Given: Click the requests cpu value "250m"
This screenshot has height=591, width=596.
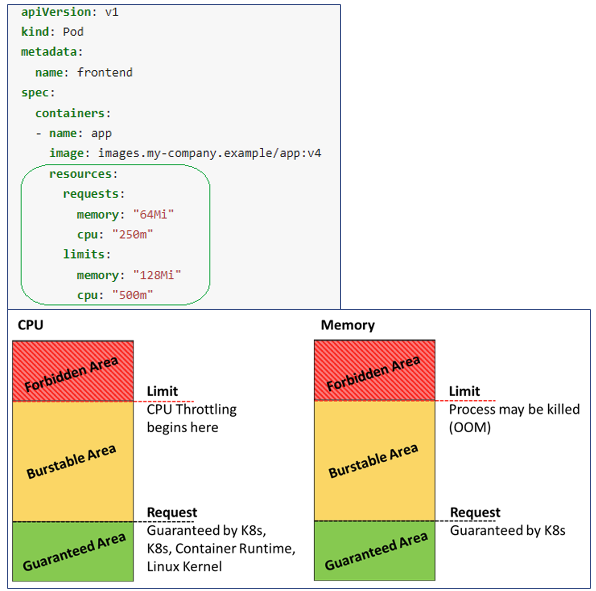Looking at the screenshot, I should [x=132, y=234].
